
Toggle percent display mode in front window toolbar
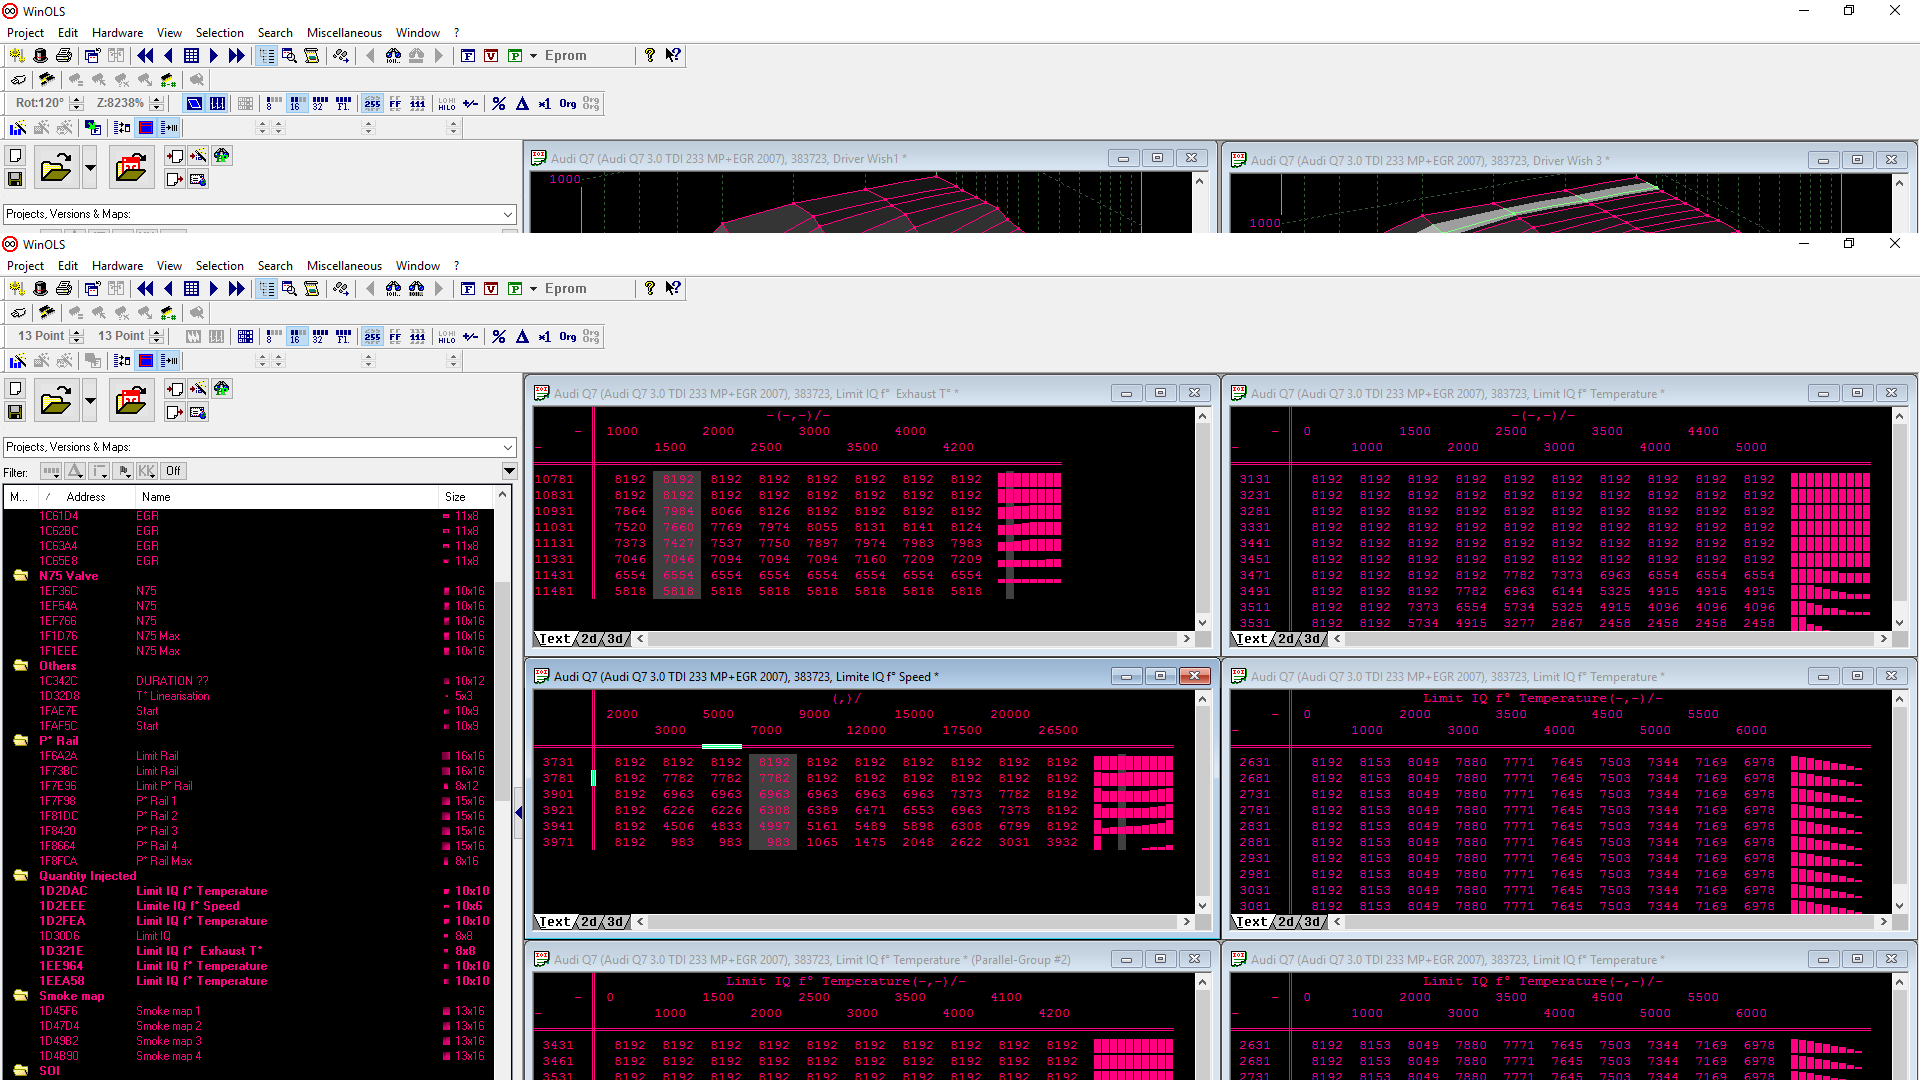(x=499, y=337)
